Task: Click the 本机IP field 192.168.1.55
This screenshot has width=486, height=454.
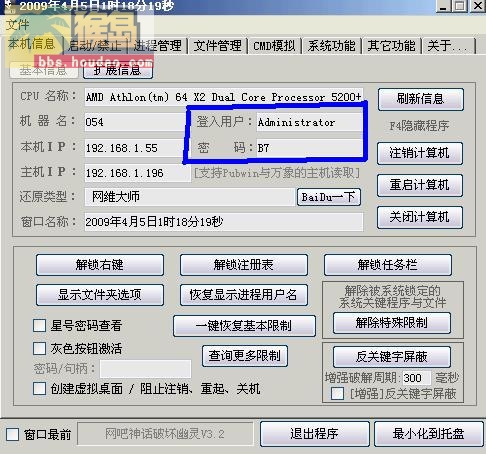Action: [135, 148]
